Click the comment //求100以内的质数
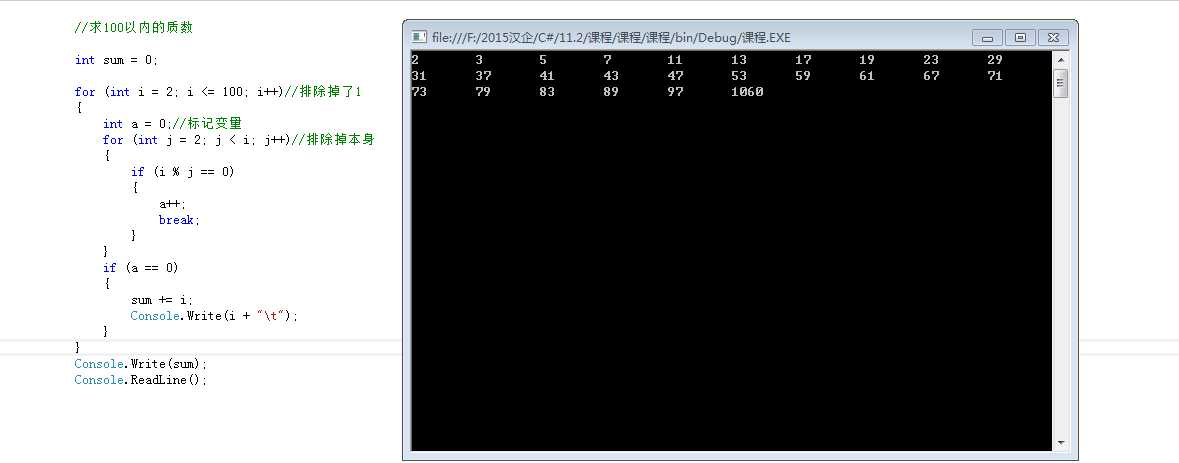The width and height of the screenshot is (1179, 463). point(134,28)
